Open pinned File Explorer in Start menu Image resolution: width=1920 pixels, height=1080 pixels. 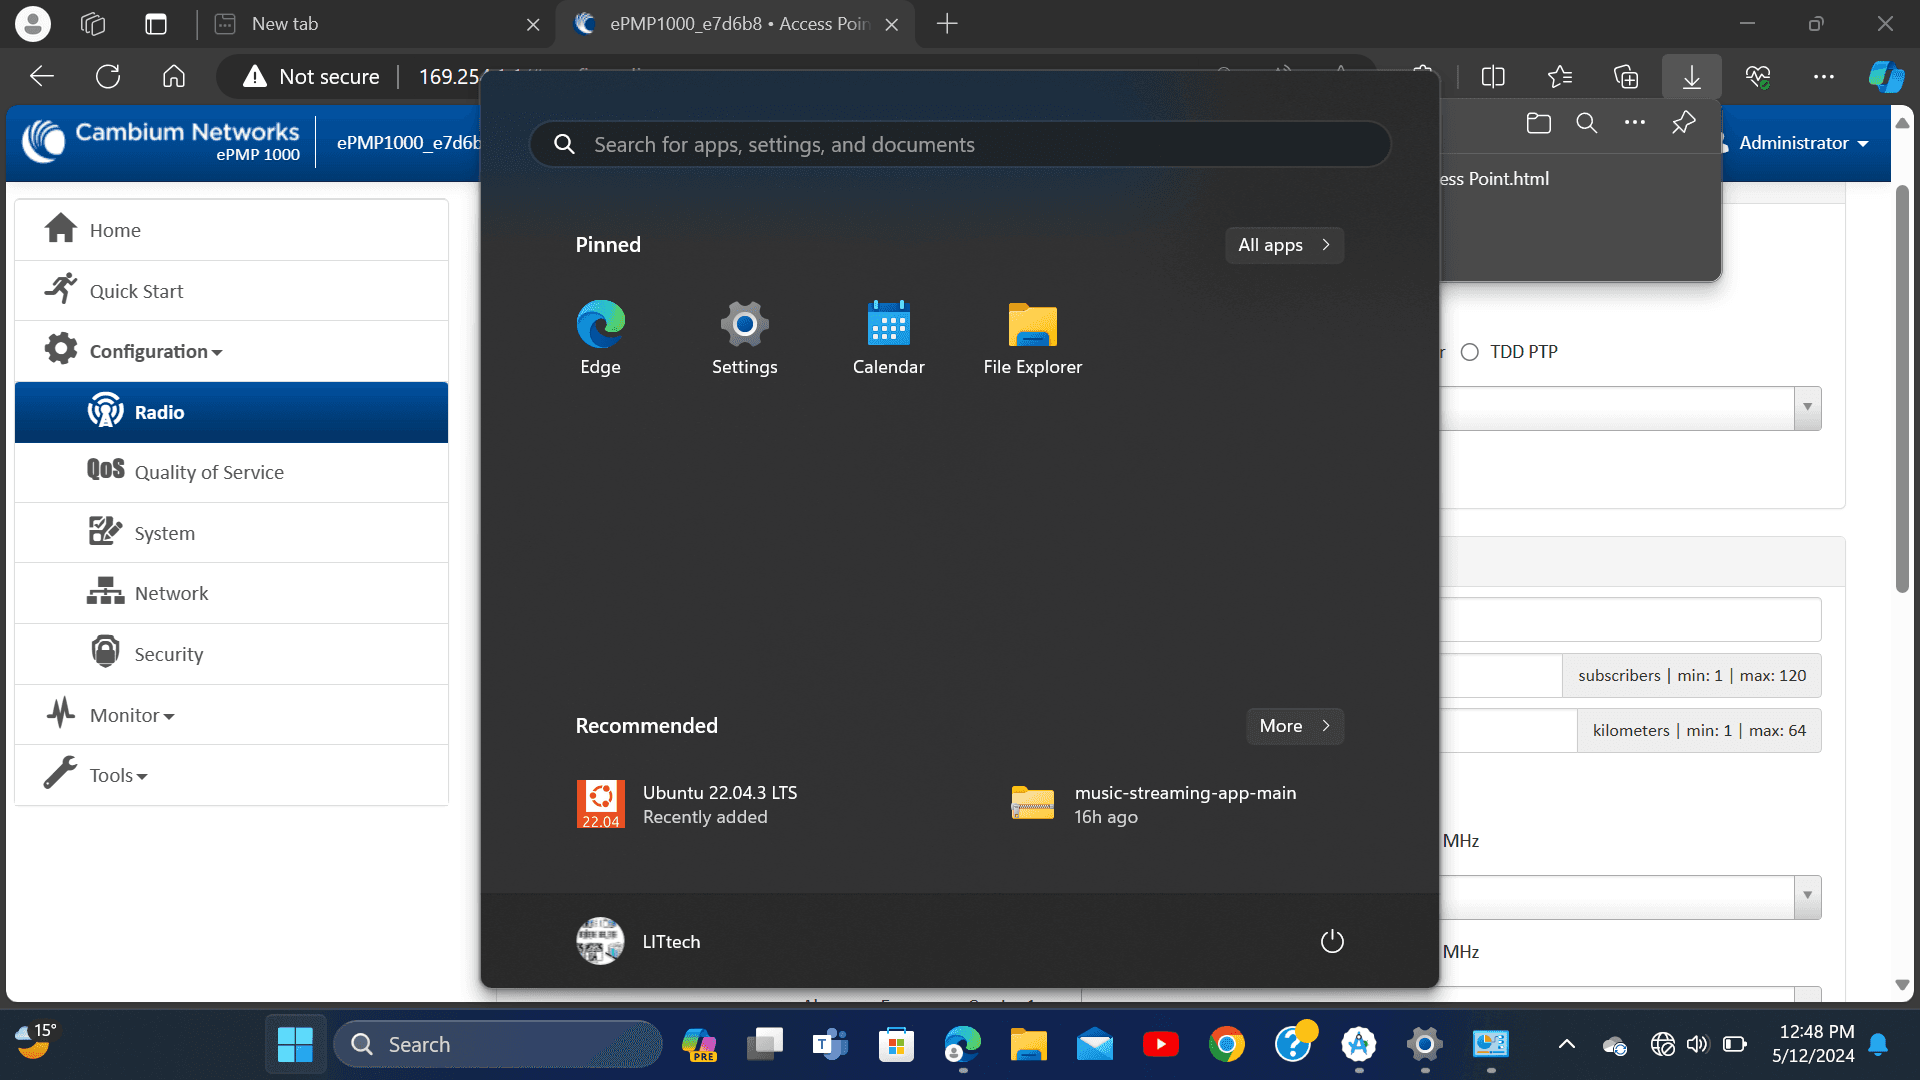[x=1032, y=338]
